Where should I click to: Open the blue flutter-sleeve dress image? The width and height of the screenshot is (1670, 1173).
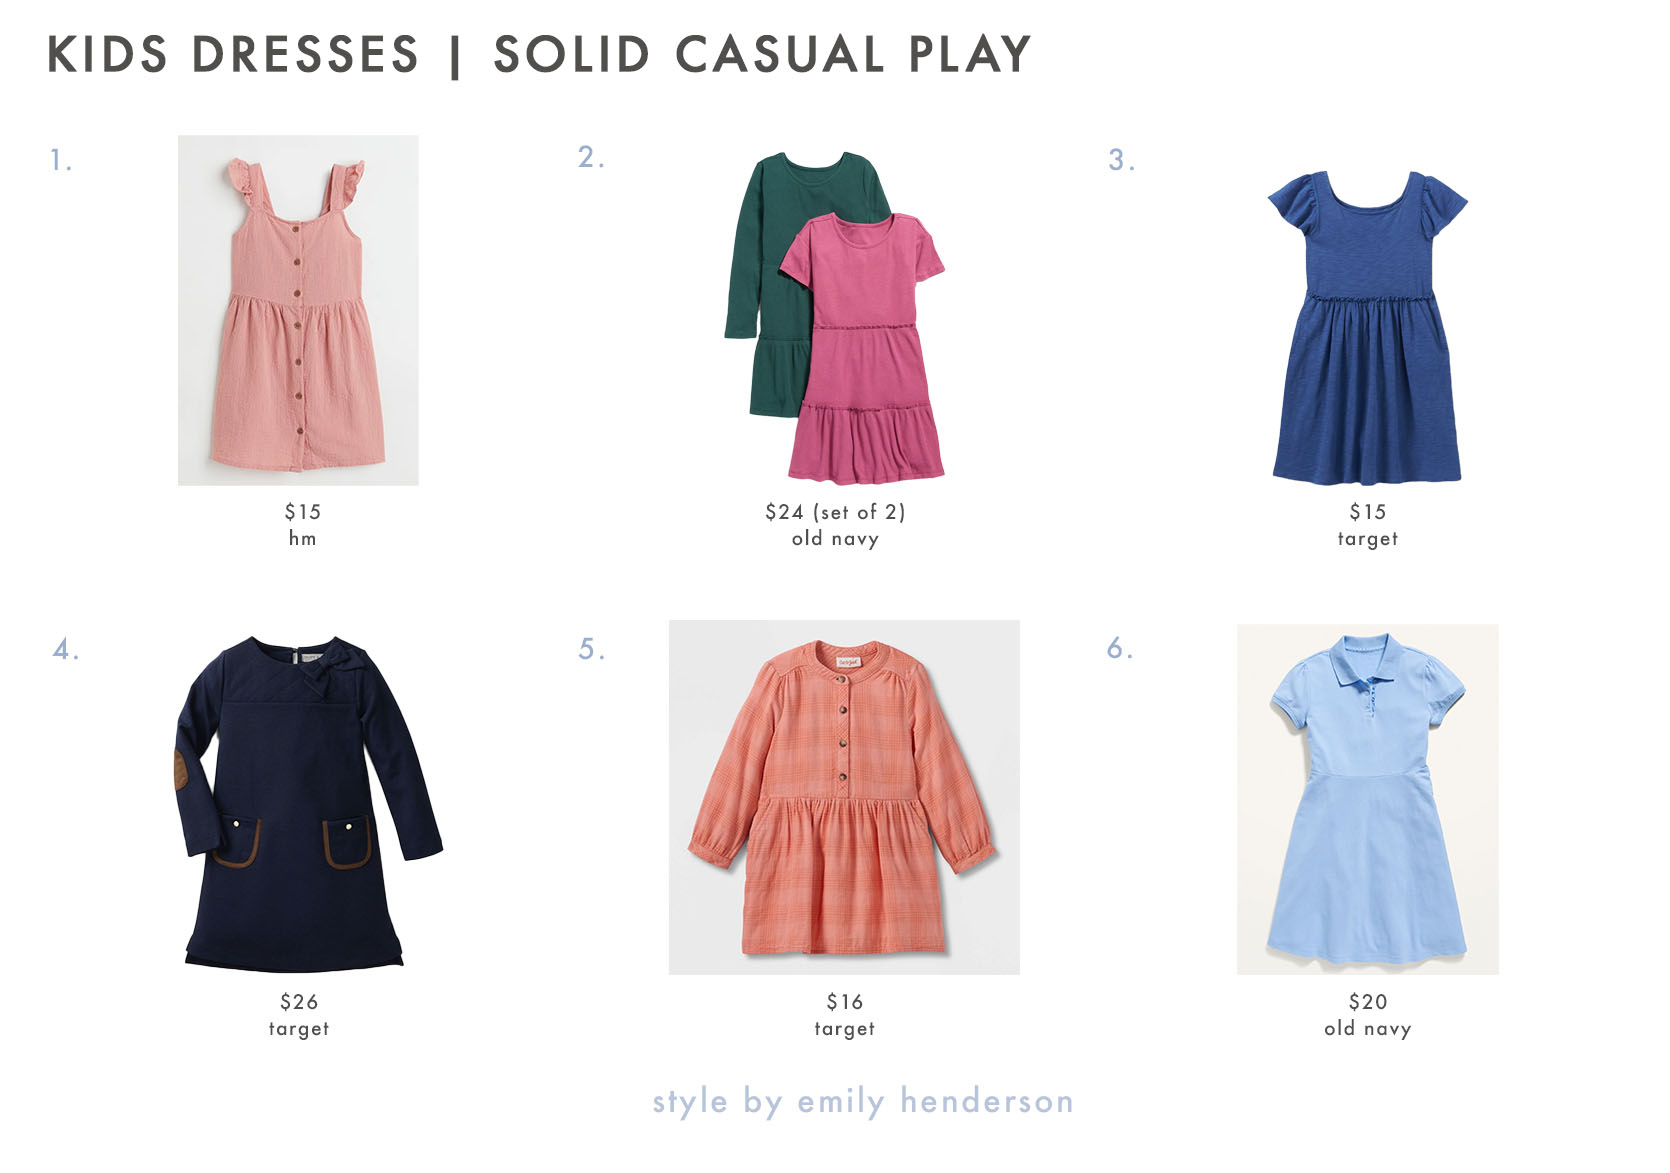click(1367, 327)
